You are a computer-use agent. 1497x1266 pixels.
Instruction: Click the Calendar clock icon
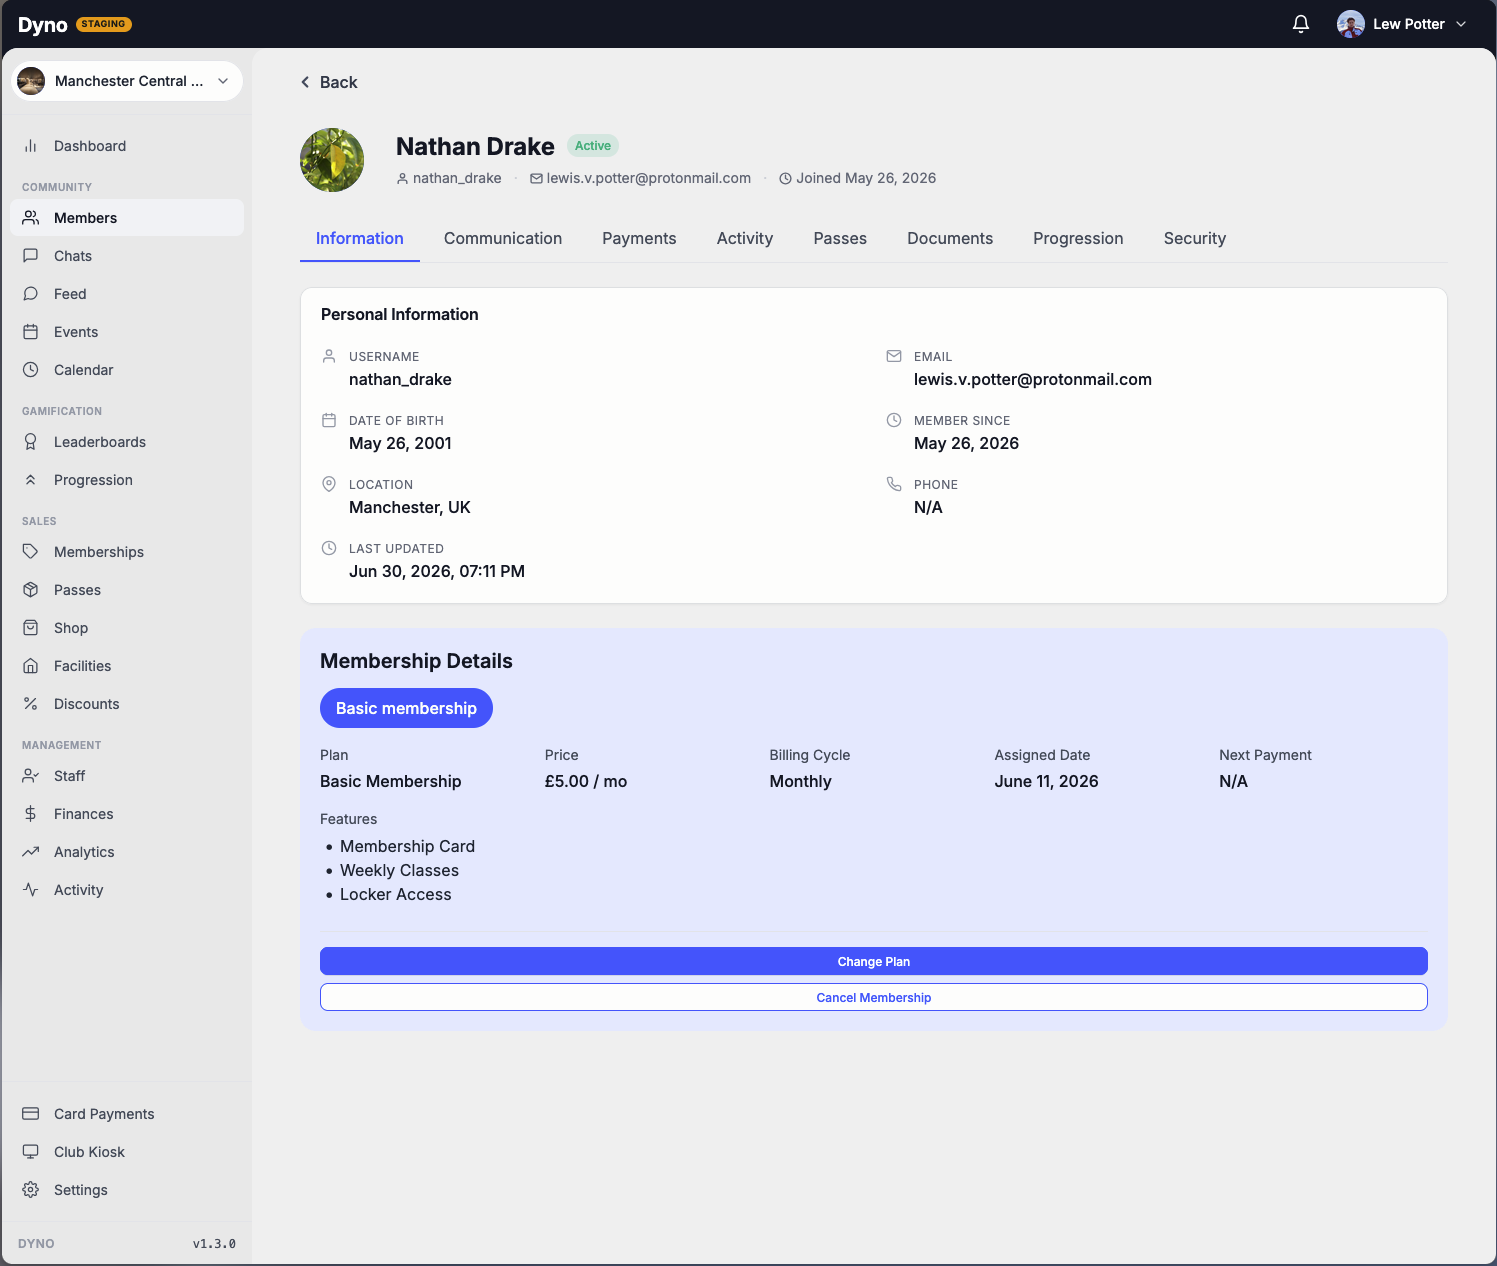coord(31,370)
